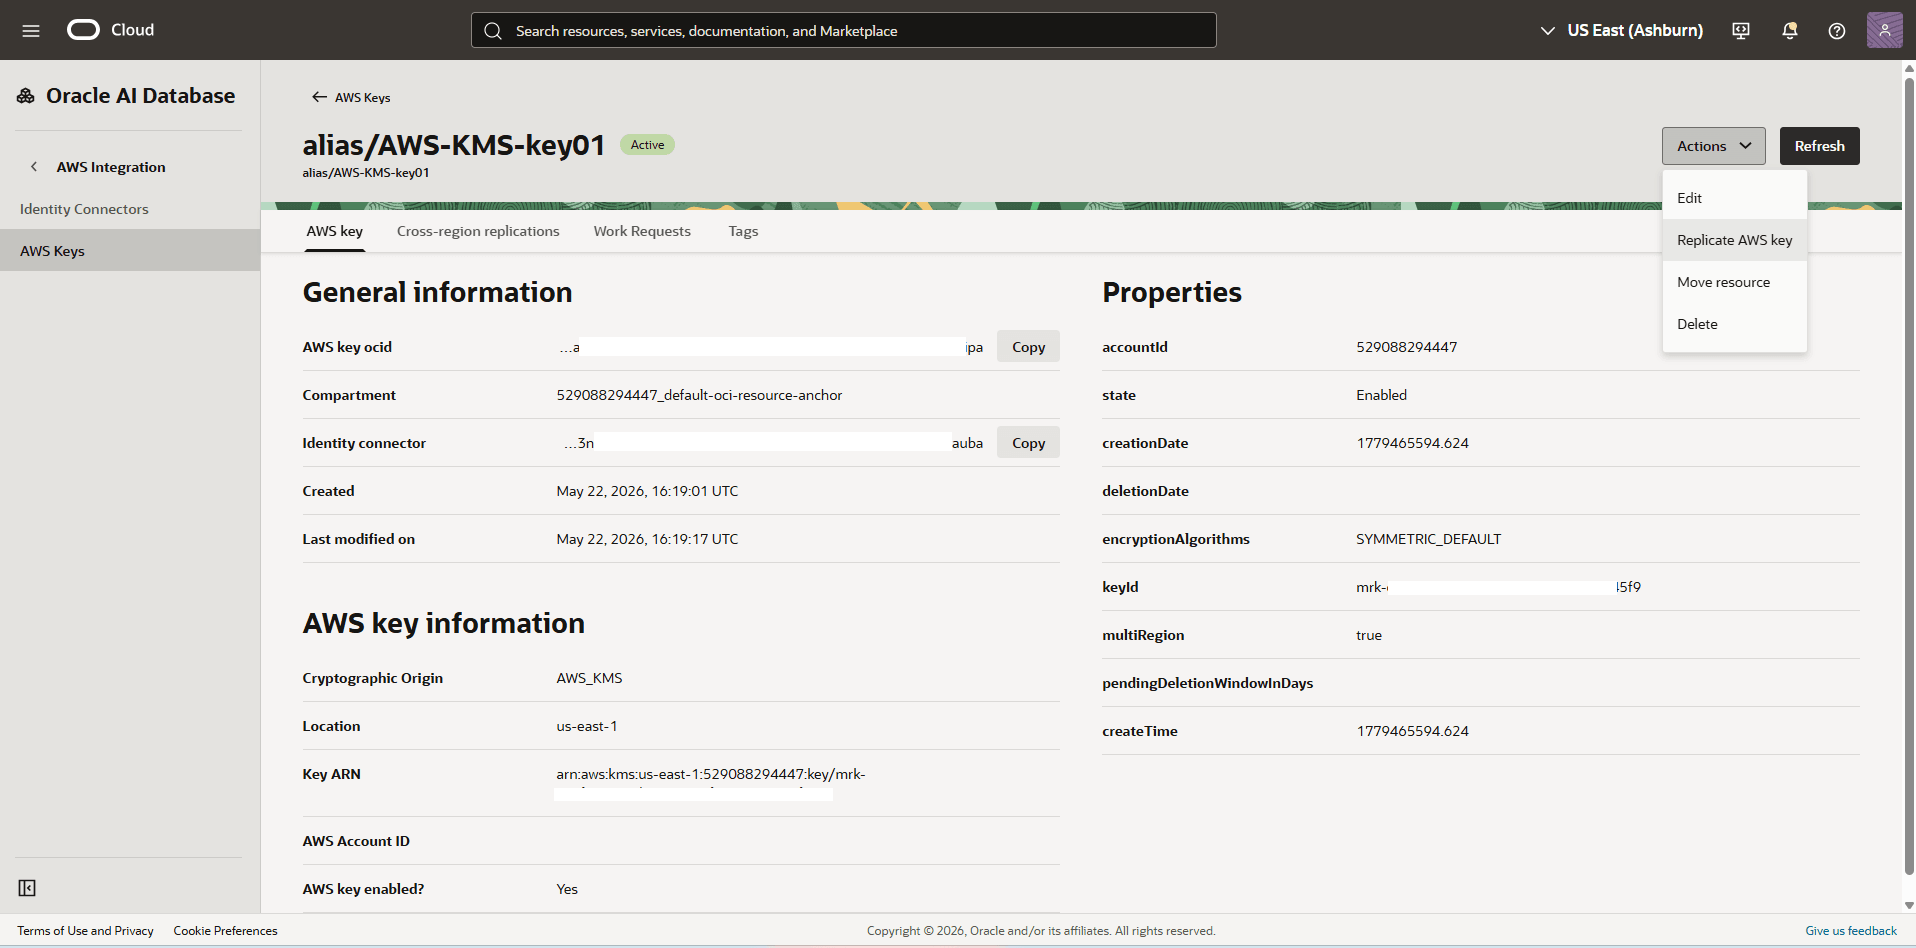Open Identity Connectors in sidebar
The width and height of the screenshot is (1916, 948).
130,209
